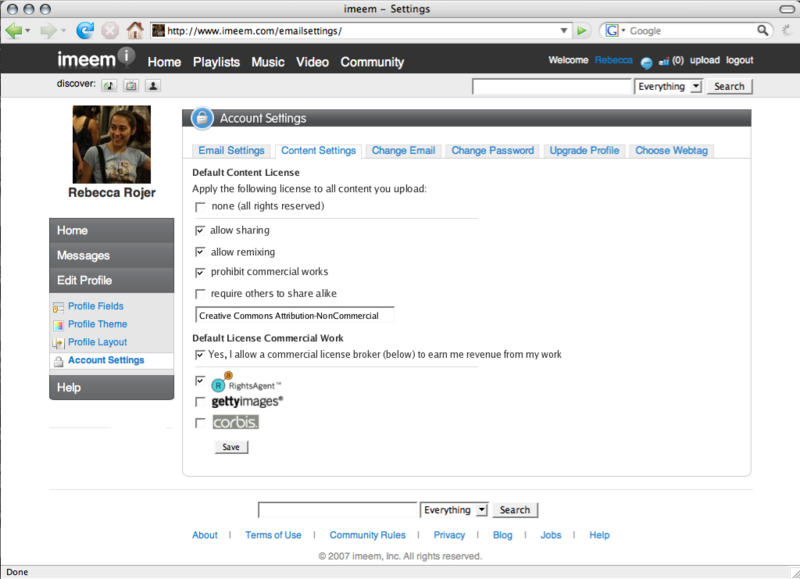Toggle the prohibit commercial works checkbox

tap(200, 272)
